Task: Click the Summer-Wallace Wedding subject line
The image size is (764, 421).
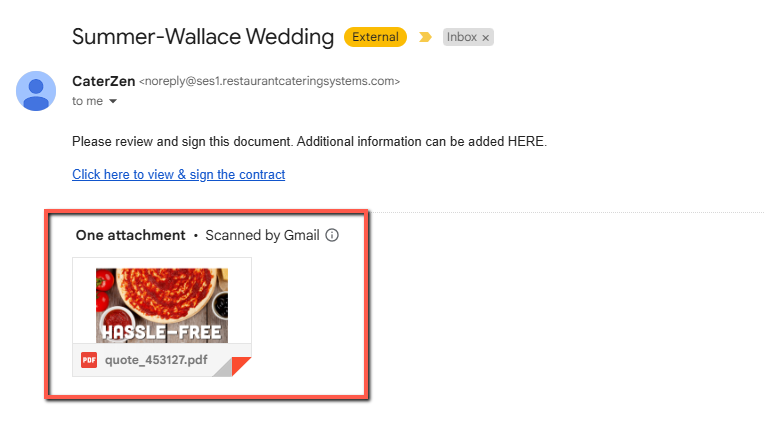Action: (x=203, y=37)
